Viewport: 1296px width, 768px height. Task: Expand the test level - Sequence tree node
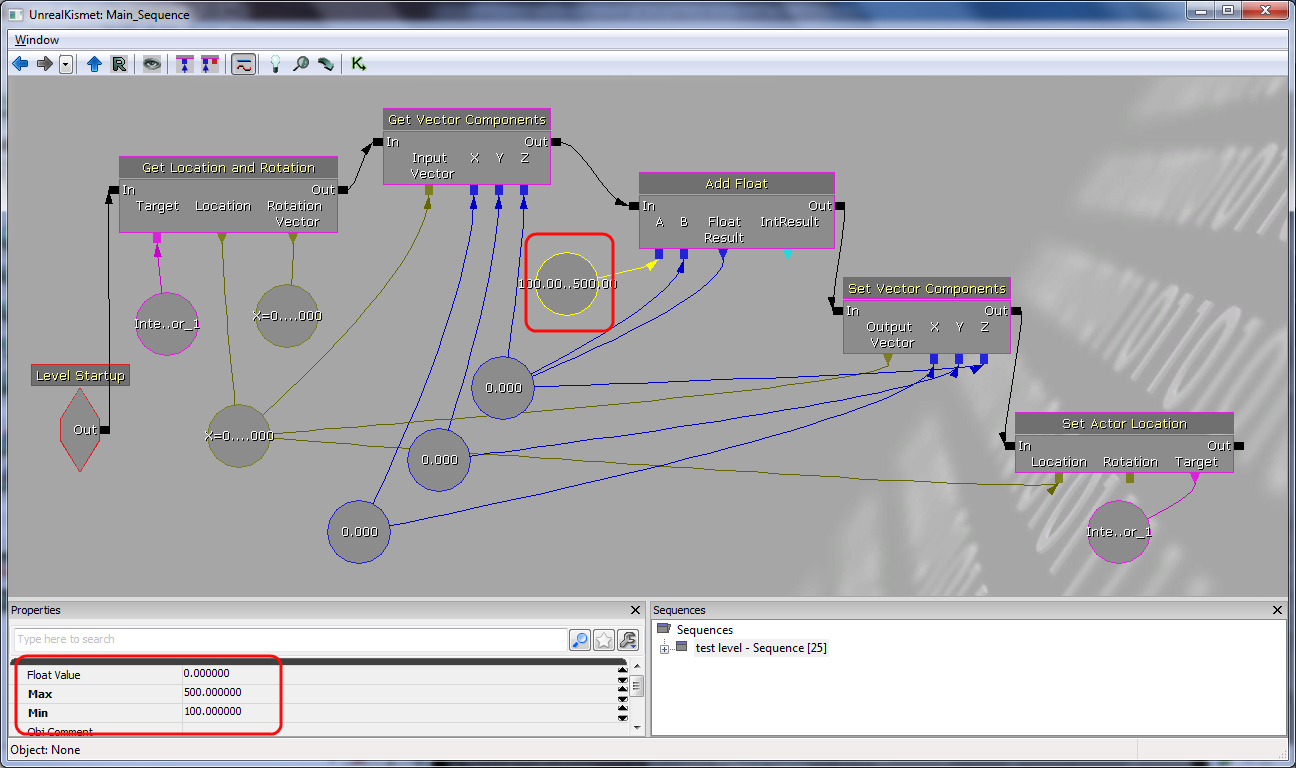click(x=664, y=649)
